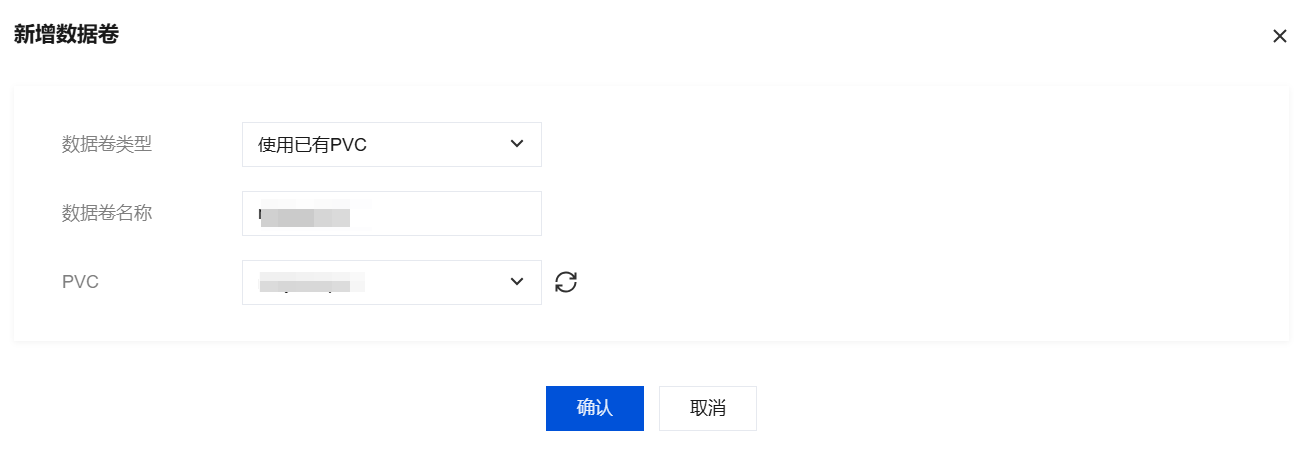The image size is (1295, 456).
Task: Click the 数据卷名称 label
Action: pos(107,213)
